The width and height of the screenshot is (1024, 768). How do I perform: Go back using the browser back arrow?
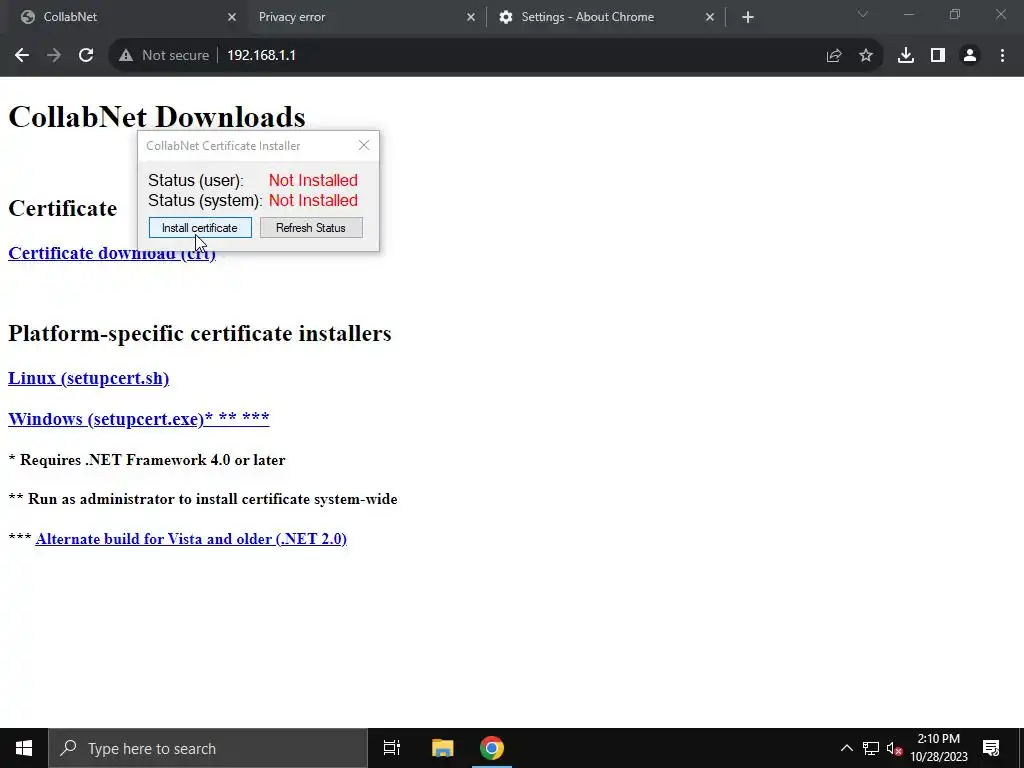[x=22, y=56]
